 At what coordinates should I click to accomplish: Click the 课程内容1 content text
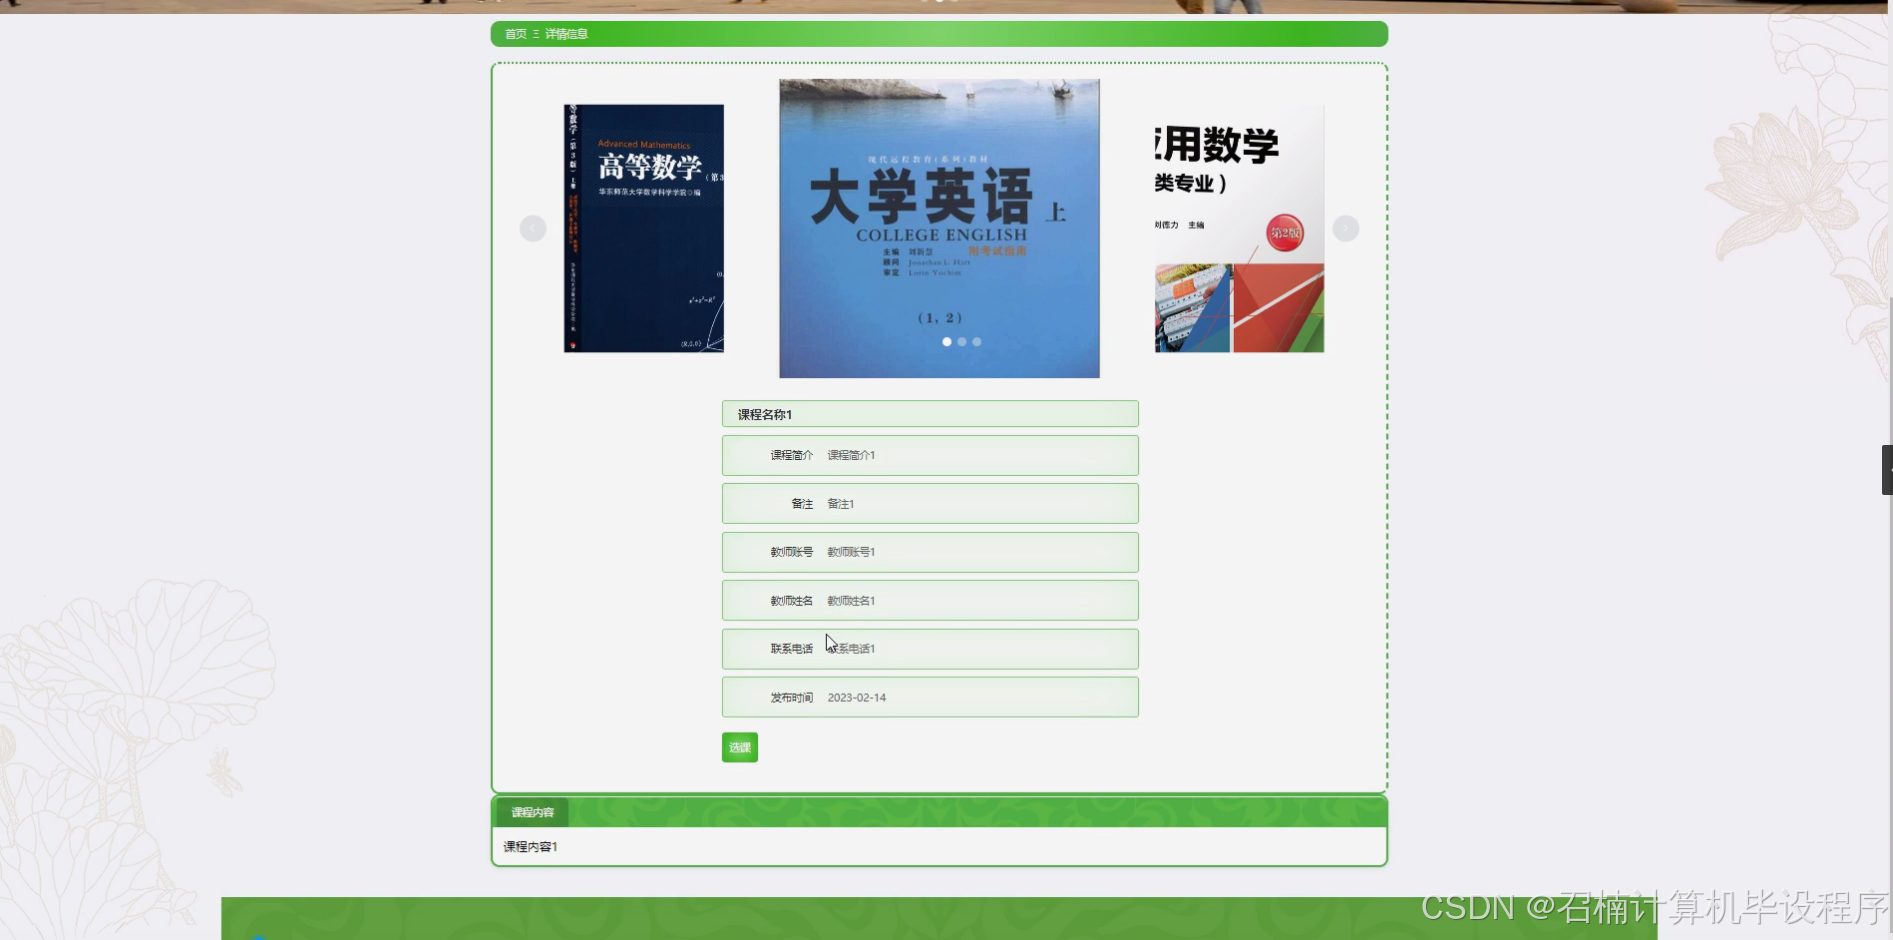(530, 846)
